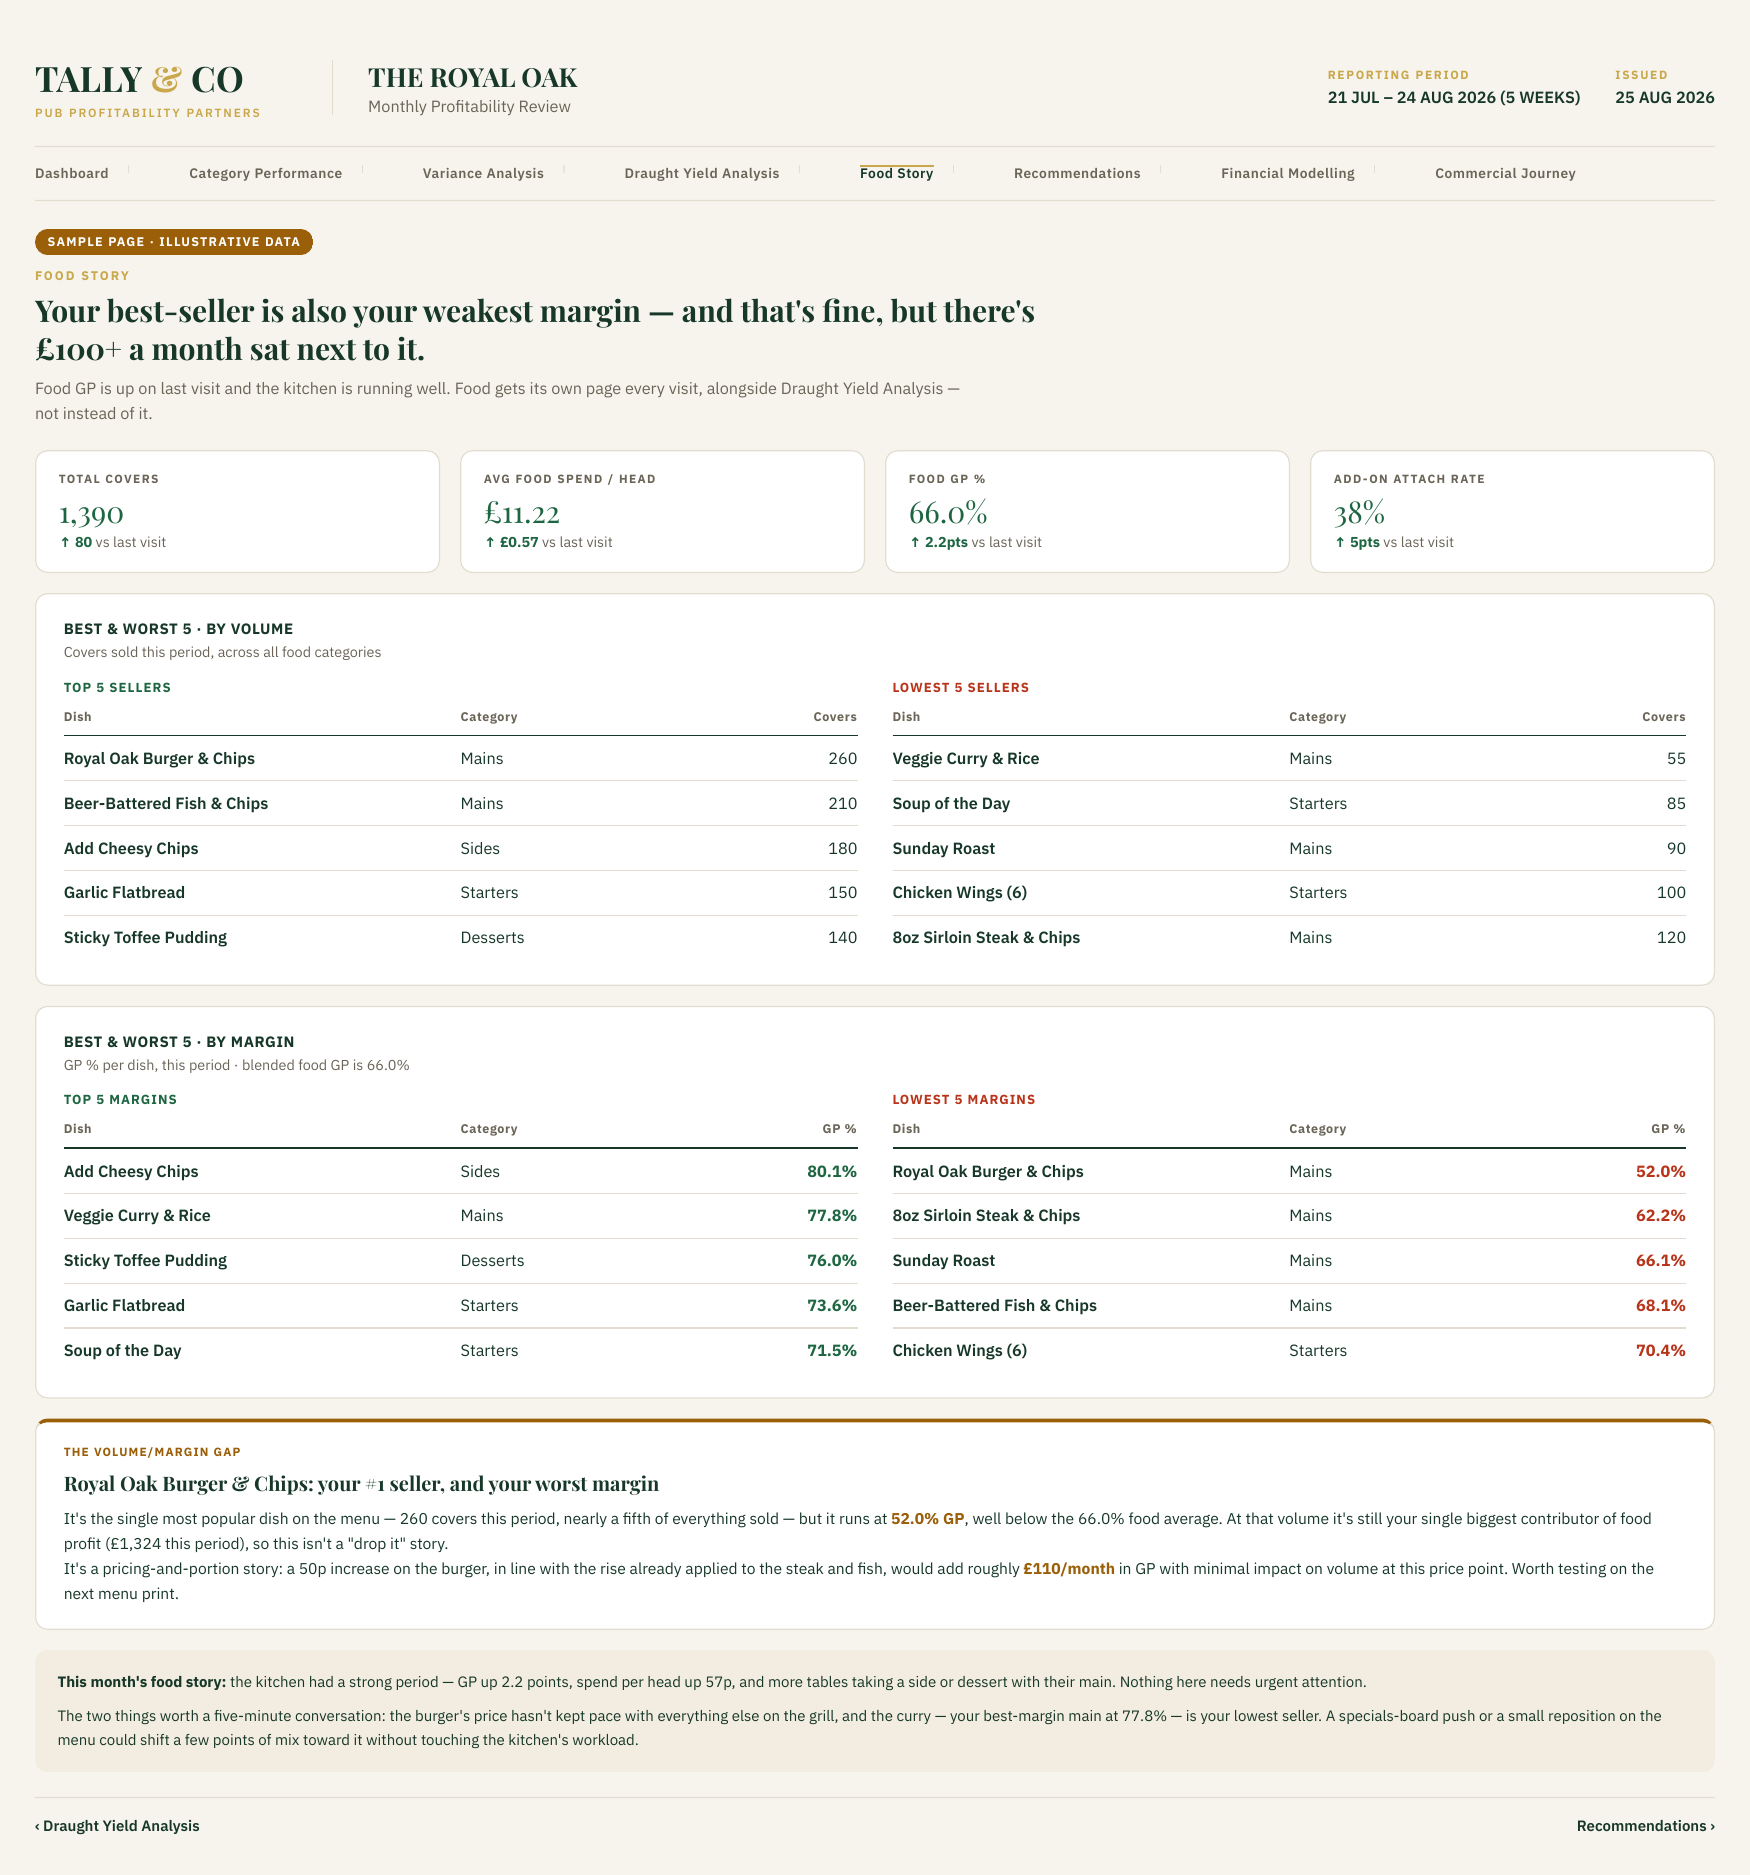Select the Food GP % card
The width and height of the screenshot is (1750, 1875).
[x=1087, y=511]
